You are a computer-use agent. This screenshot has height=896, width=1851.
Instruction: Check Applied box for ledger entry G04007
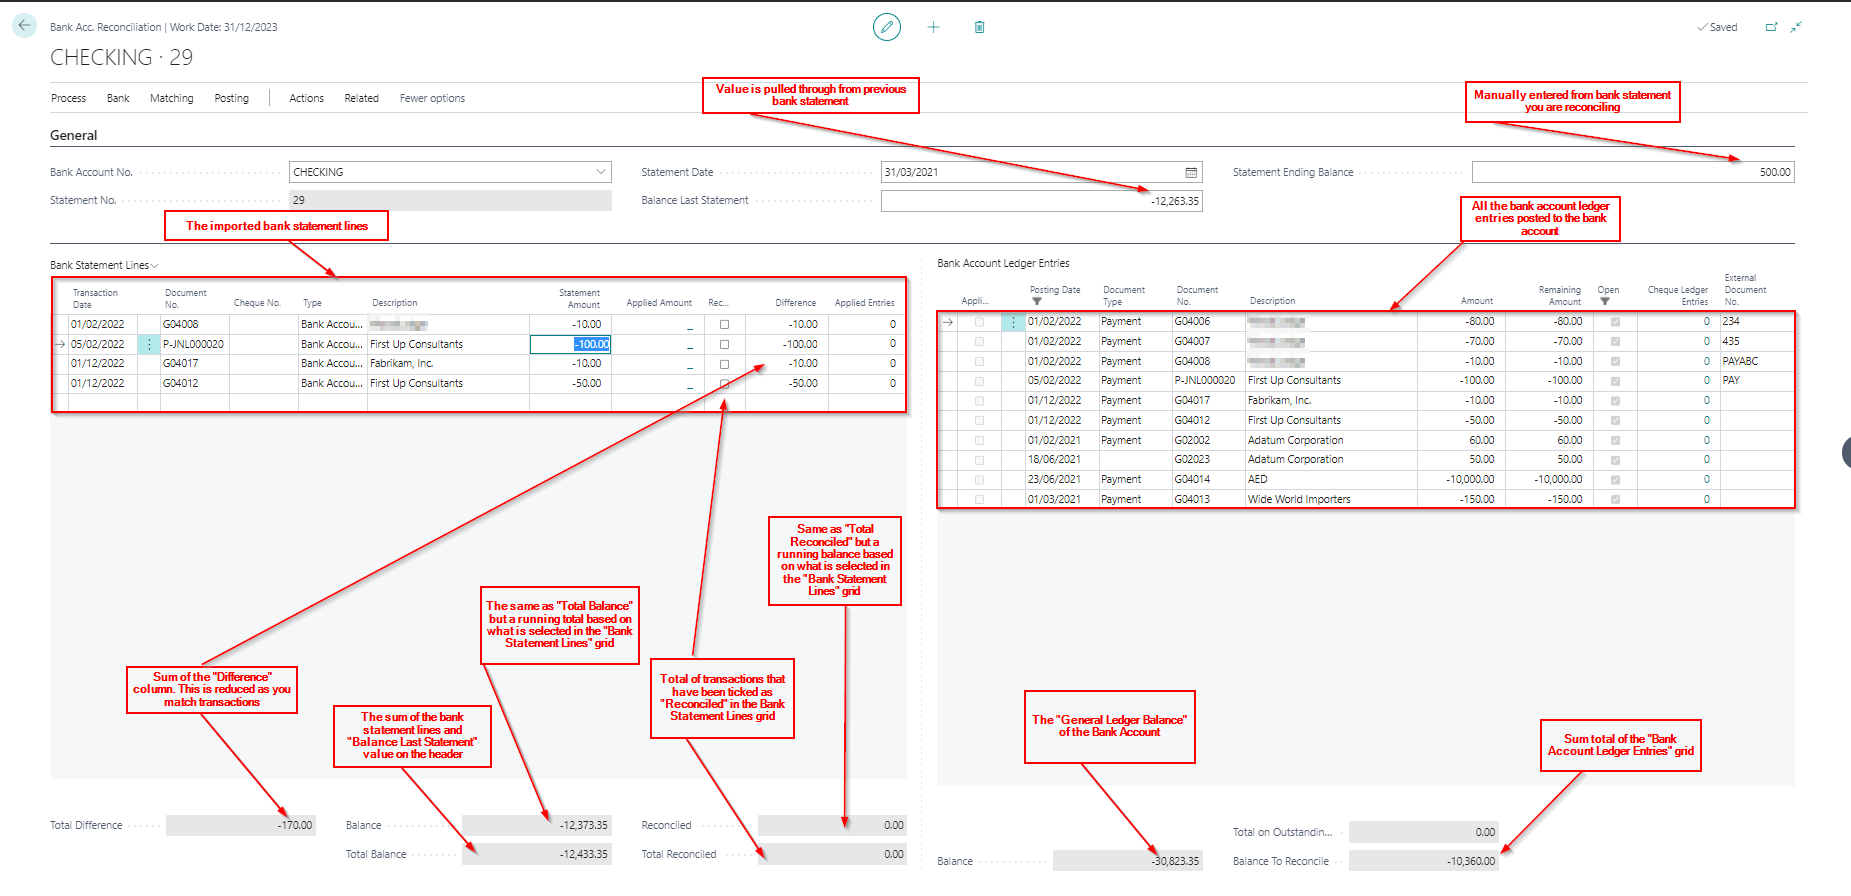979,342
